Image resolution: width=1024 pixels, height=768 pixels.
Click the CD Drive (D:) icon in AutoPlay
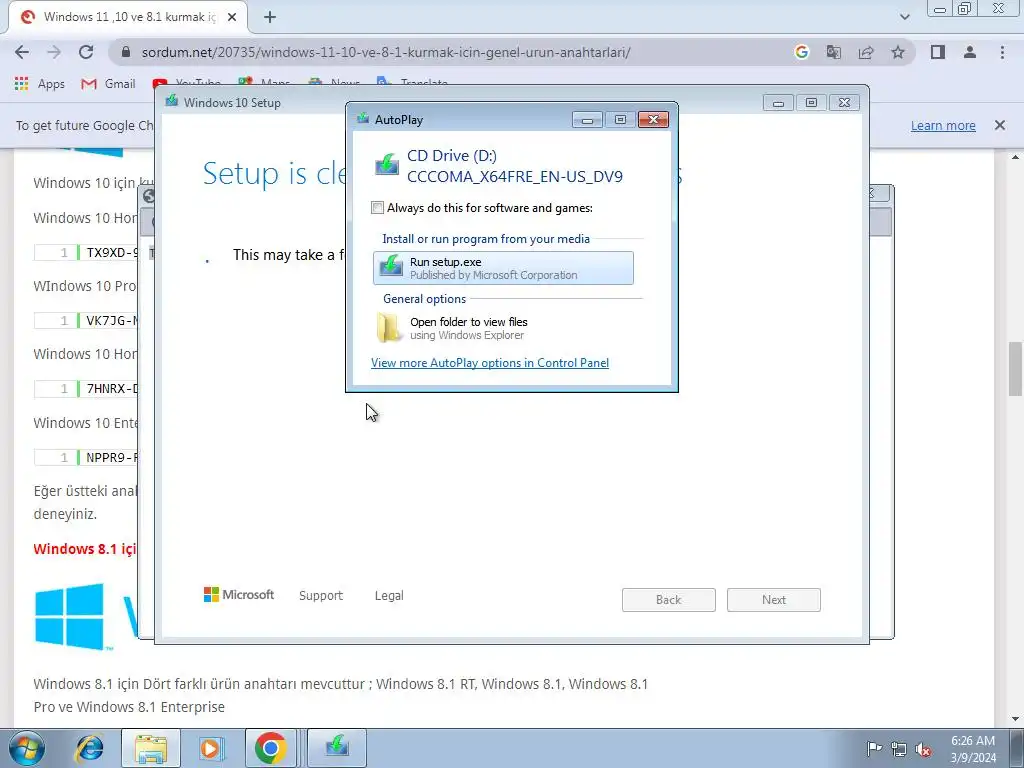point(387,165)
